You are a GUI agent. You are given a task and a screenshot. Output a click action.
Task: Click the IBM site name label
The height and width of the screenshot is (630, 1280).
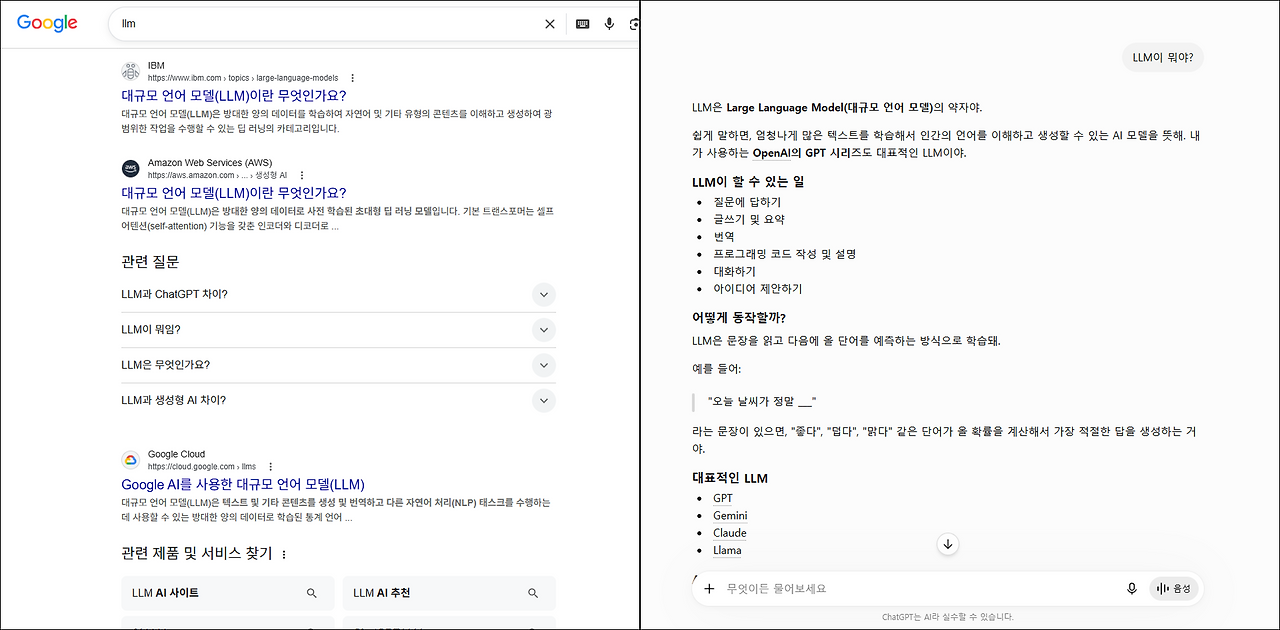coord(156,66)
